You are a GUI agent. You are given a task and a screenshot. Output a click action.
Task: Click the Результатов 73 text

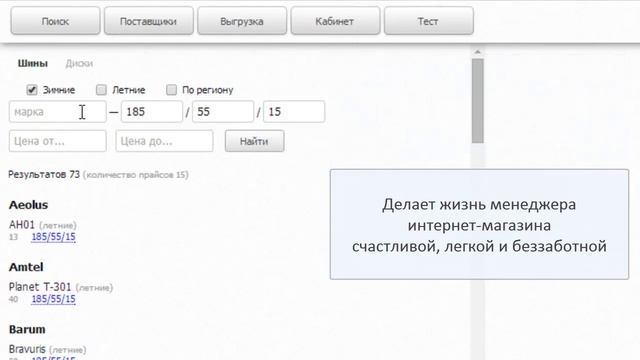pos(44,175)
